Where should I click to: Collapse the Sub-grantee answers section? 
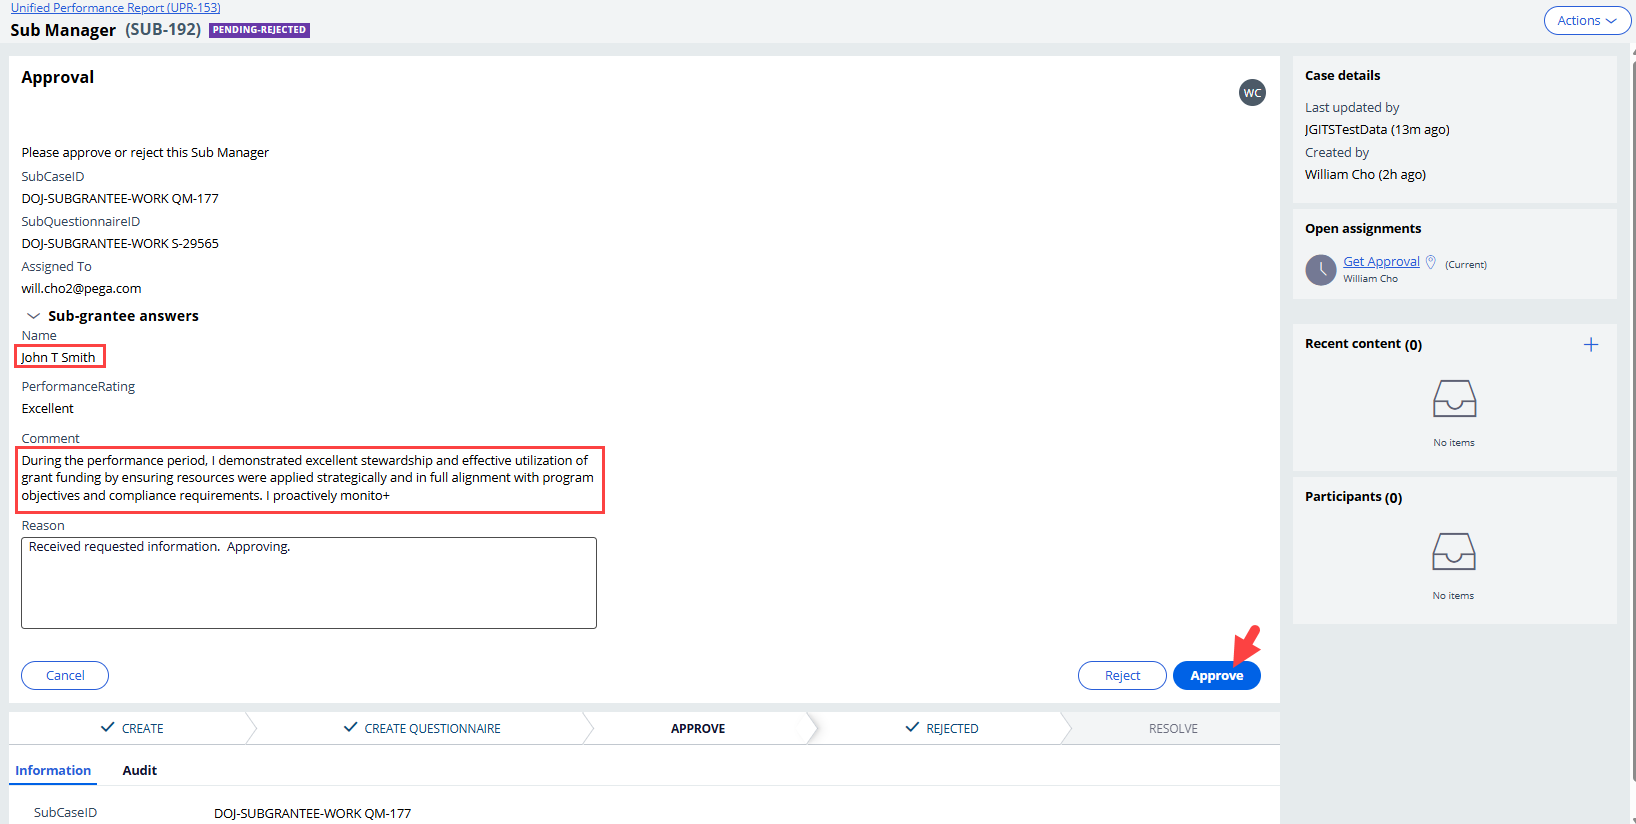[x=34, y=316]
